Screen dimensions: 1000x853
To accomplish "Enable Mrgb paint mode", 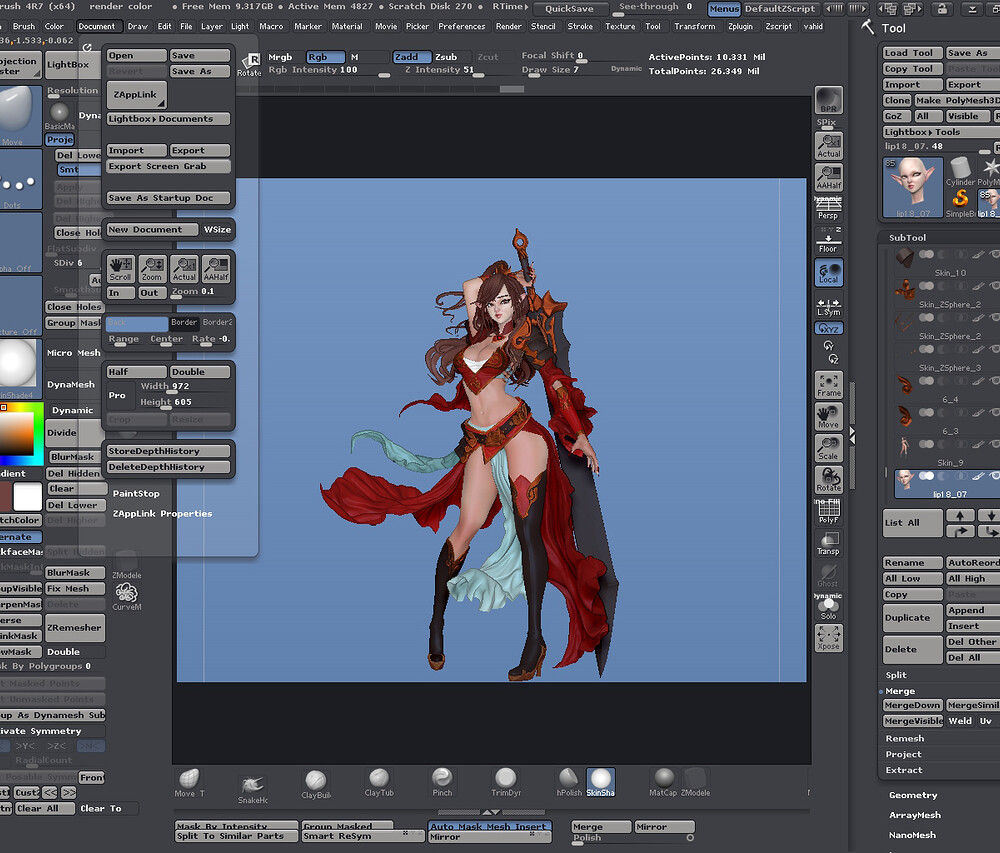I will pos(279,57).
